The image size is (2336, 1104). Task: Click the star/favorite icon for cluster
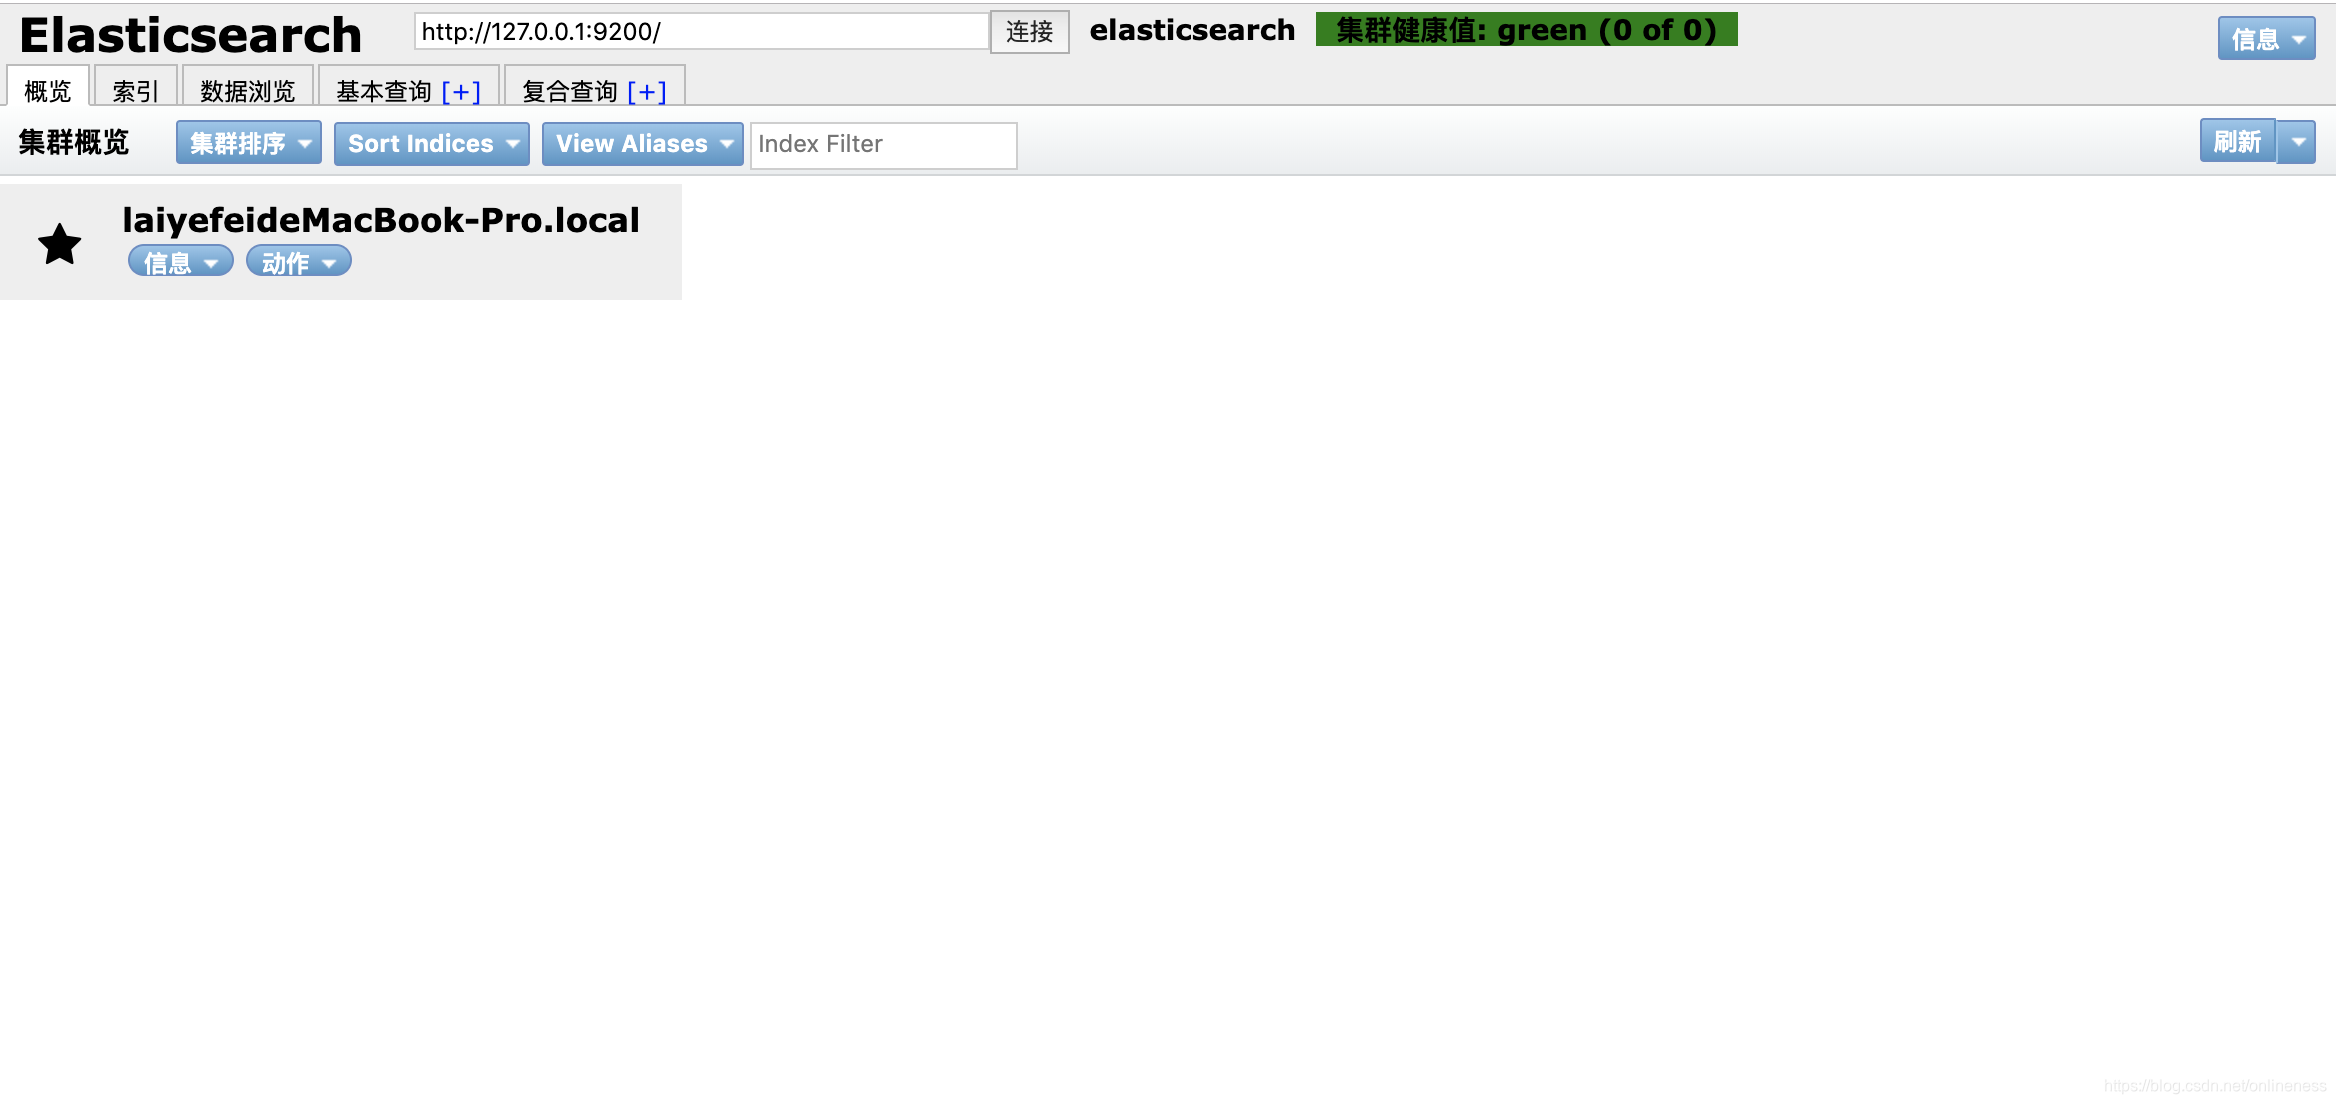click(60, 243)
